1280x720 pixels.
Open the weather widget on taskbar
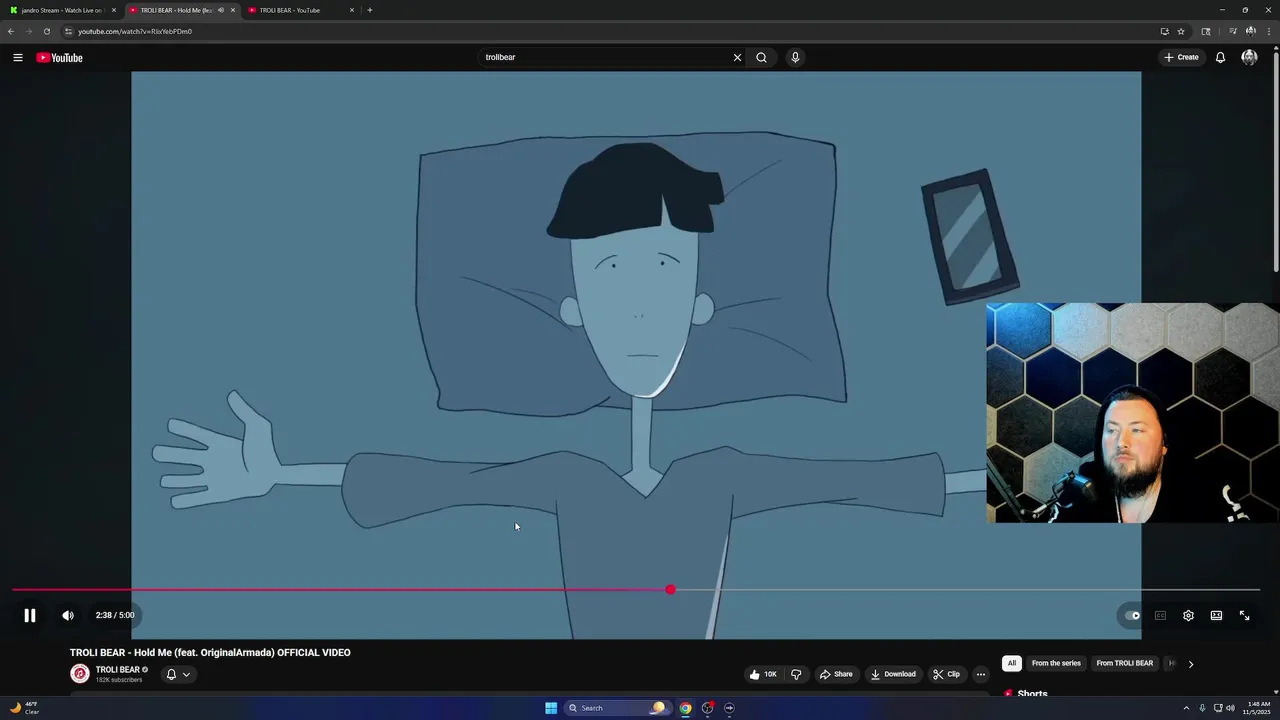(25, 708)
